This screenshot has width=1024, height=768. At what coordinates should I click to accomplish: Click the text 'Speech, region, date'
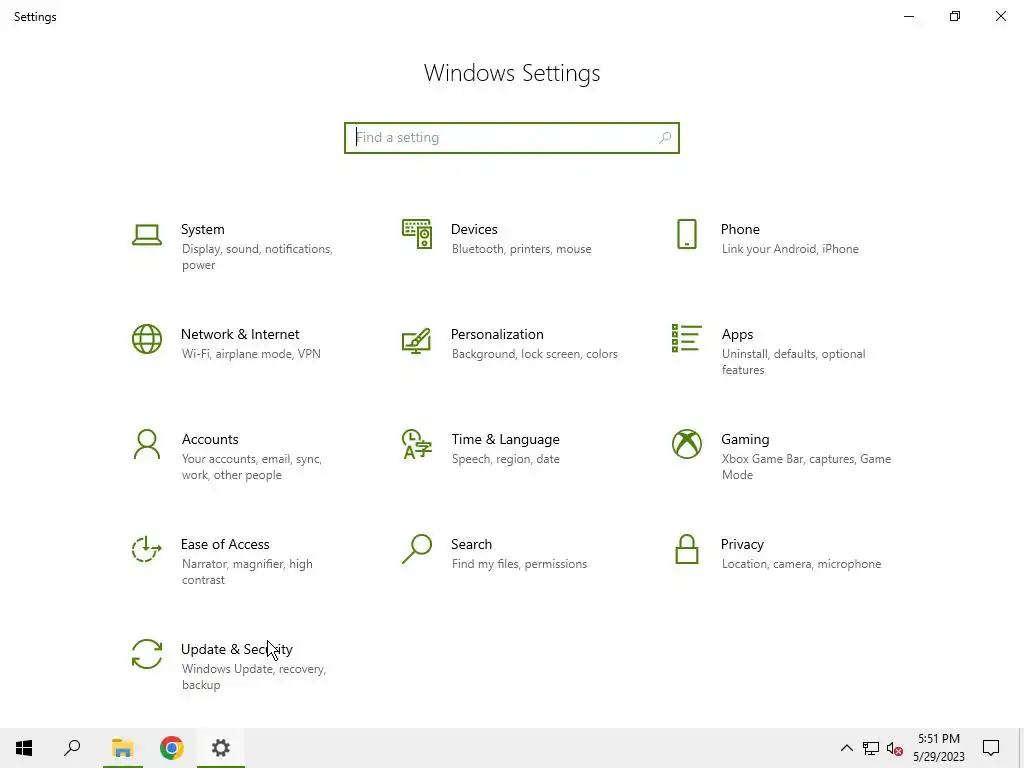[505, 459]
